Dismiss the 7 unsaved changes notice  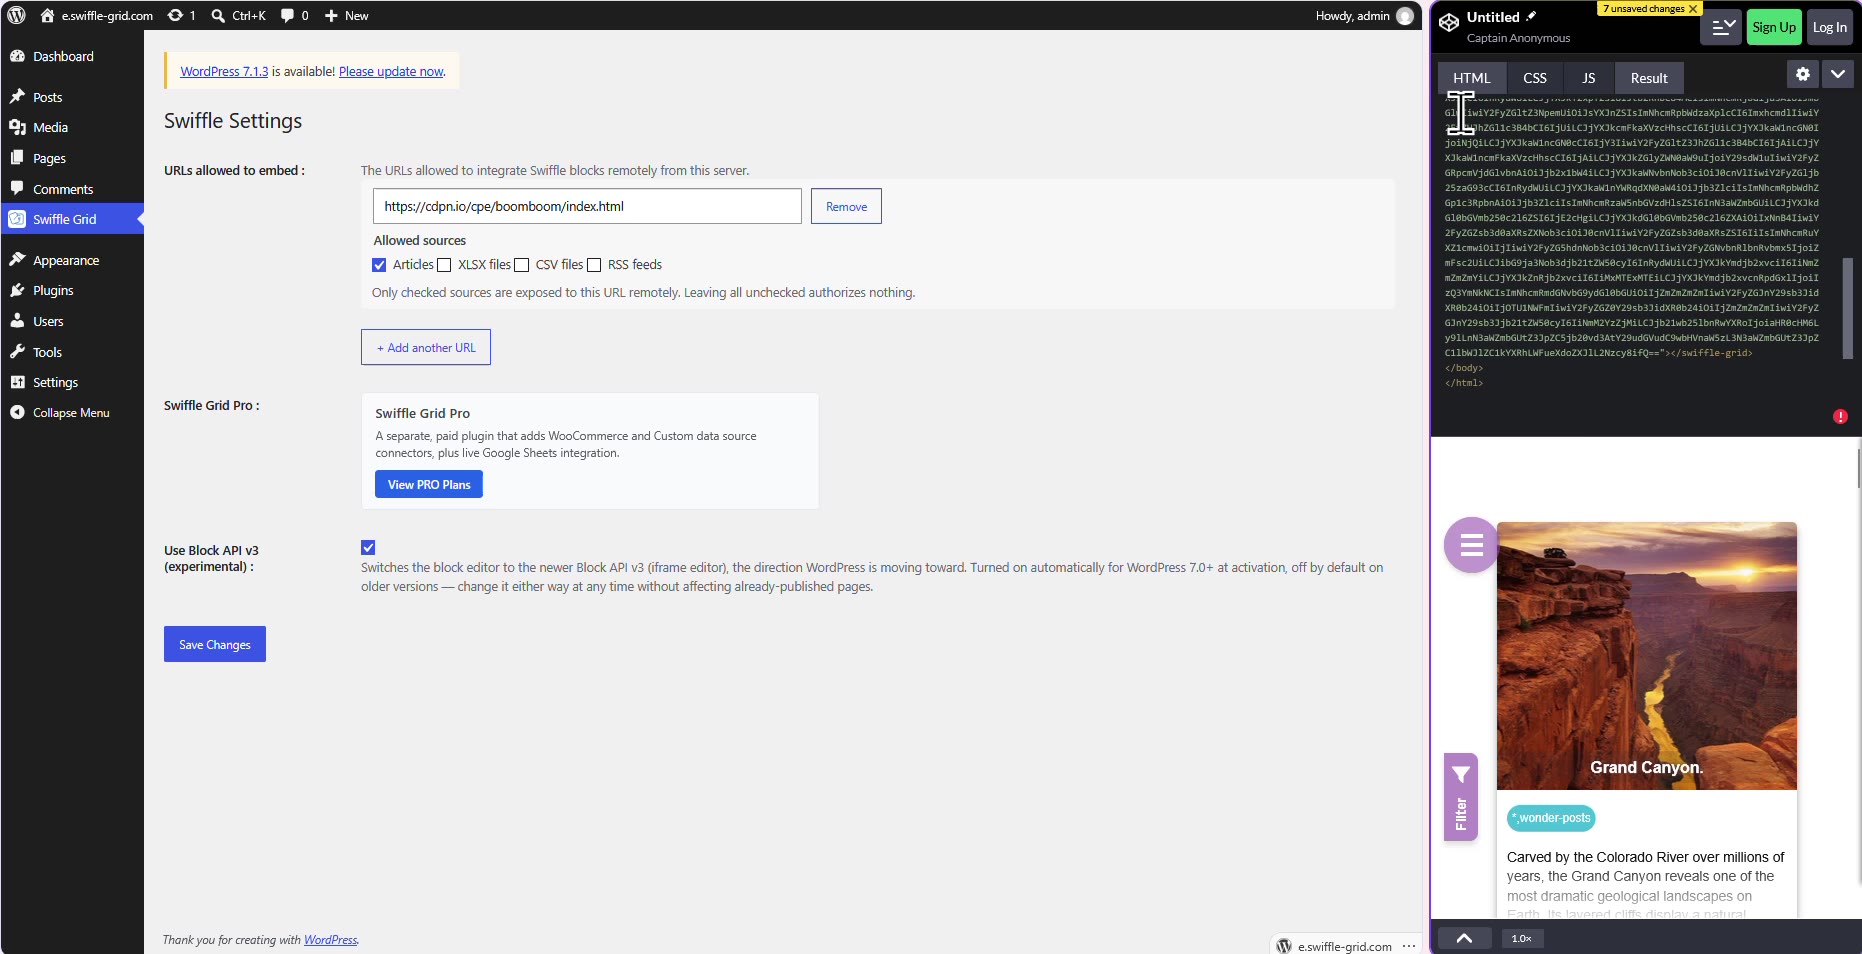[1693, 9]
